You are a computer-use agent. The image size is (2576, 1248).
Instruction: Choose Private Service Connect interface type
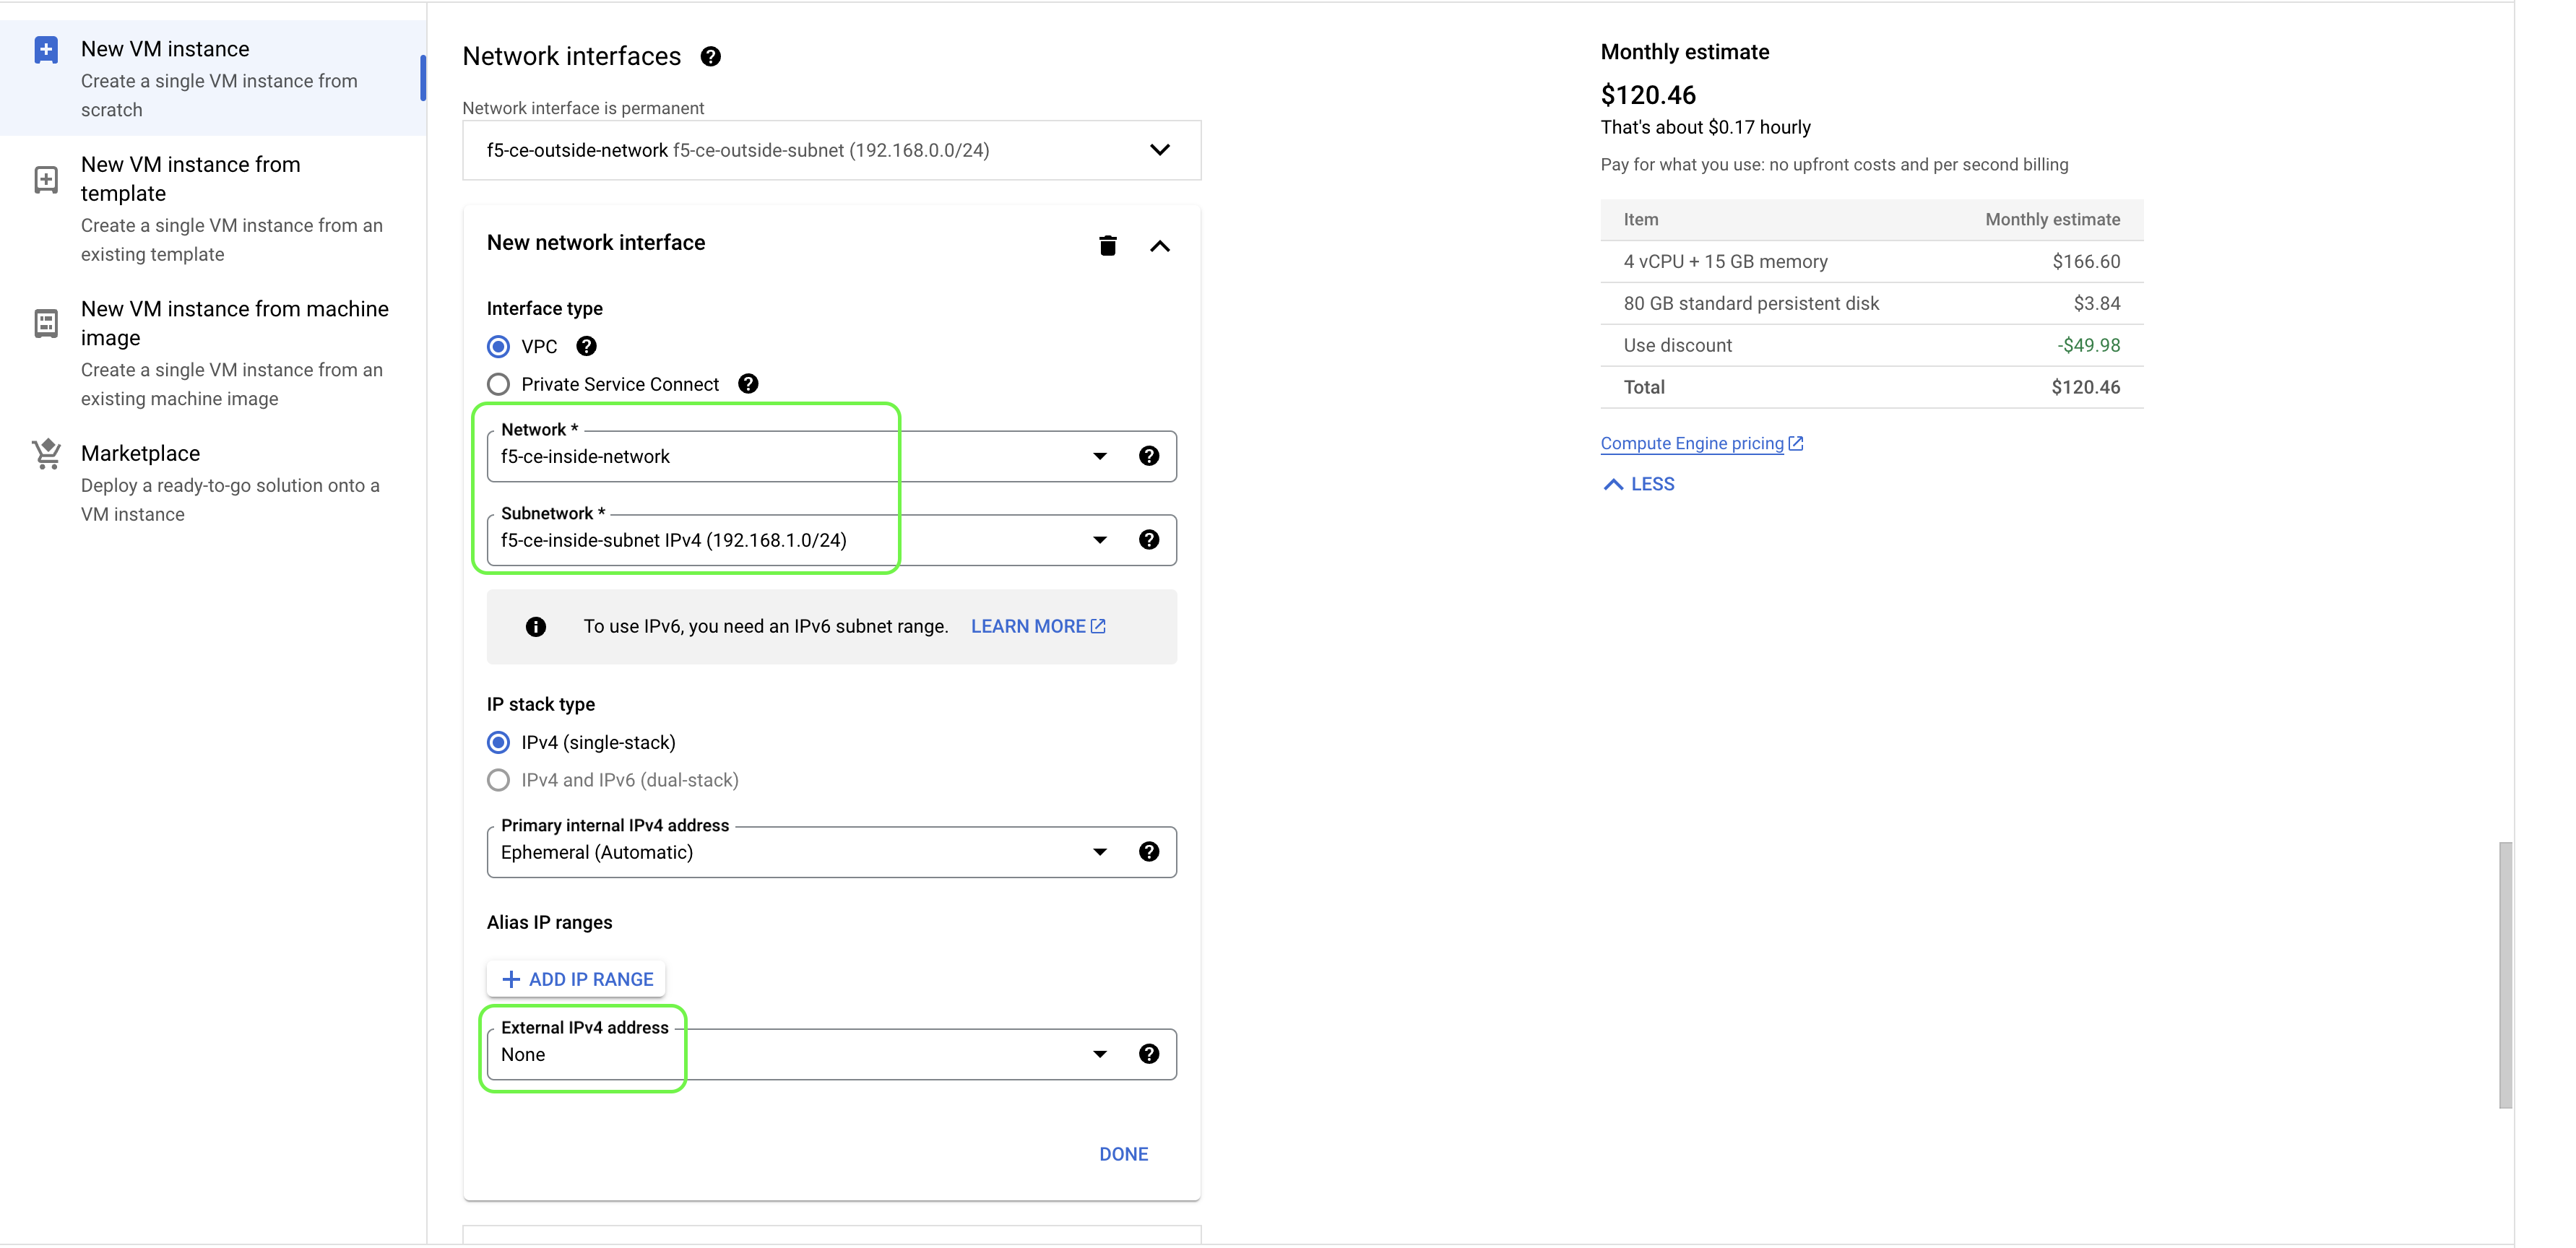pyautogui.click(x=498, y=384)
